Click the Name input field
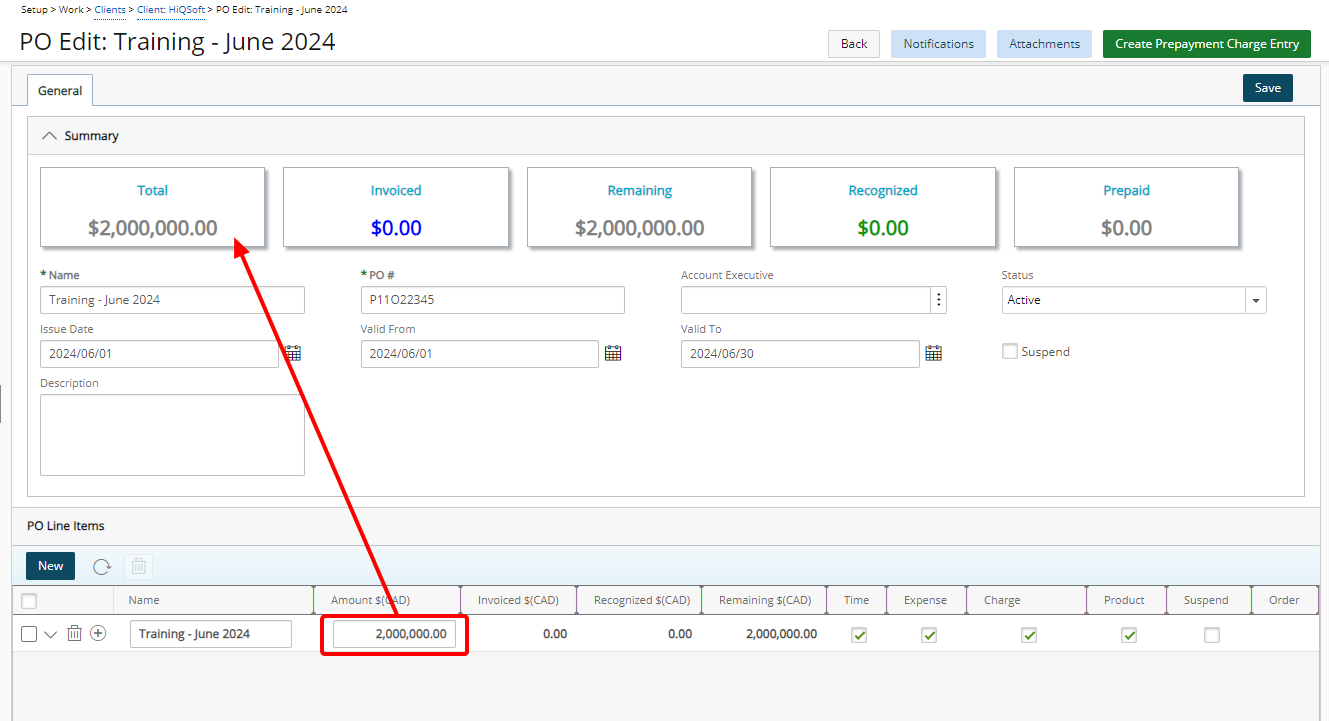The image size is (1329, 721). tap(172, 300)
